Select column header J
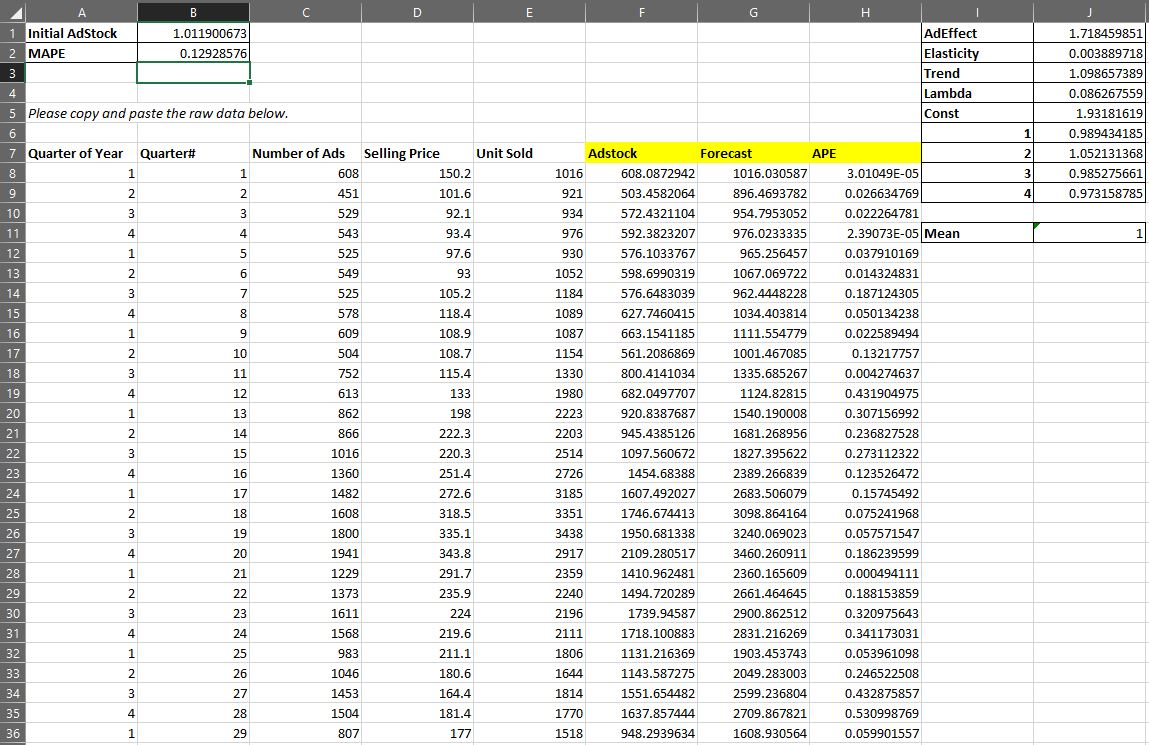This screenshot has width=1149, height=745. coord(1088,10)
